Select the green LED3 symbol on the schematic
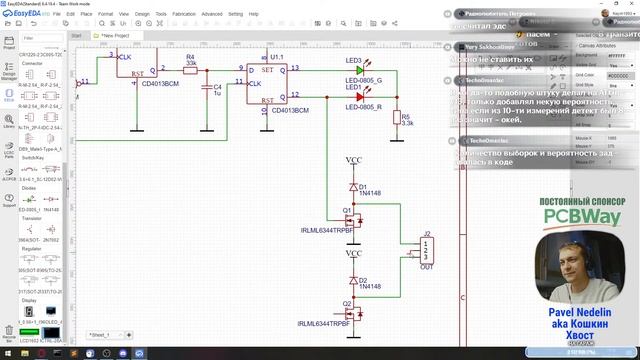The height and width of the screenshot is (360, 640). point(360,70)
